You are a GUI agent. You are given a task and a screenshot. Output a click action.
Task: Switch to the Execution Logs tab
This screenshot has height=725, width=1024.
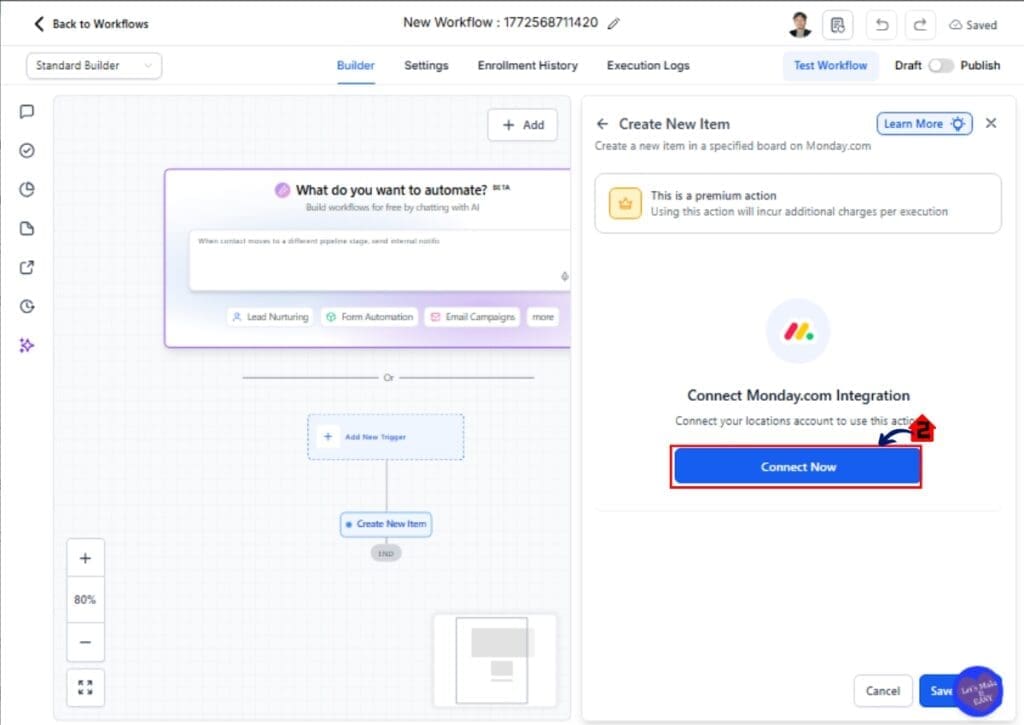pyautogui.click(x=647, y=65)
